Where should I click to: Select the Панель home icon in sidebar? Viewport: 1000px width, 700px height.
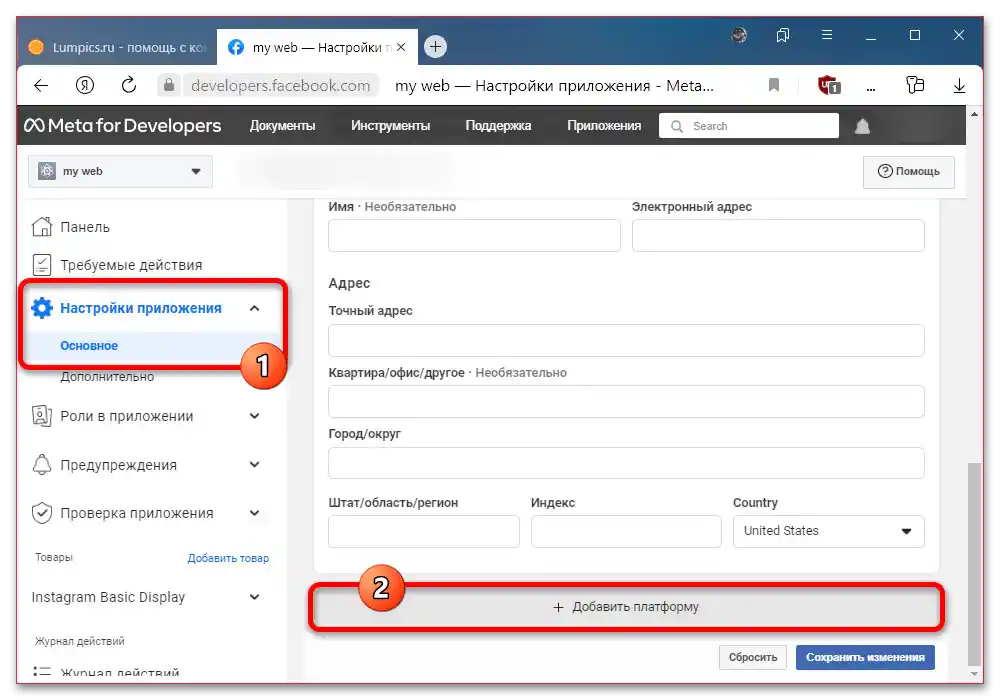coord(42,226)
